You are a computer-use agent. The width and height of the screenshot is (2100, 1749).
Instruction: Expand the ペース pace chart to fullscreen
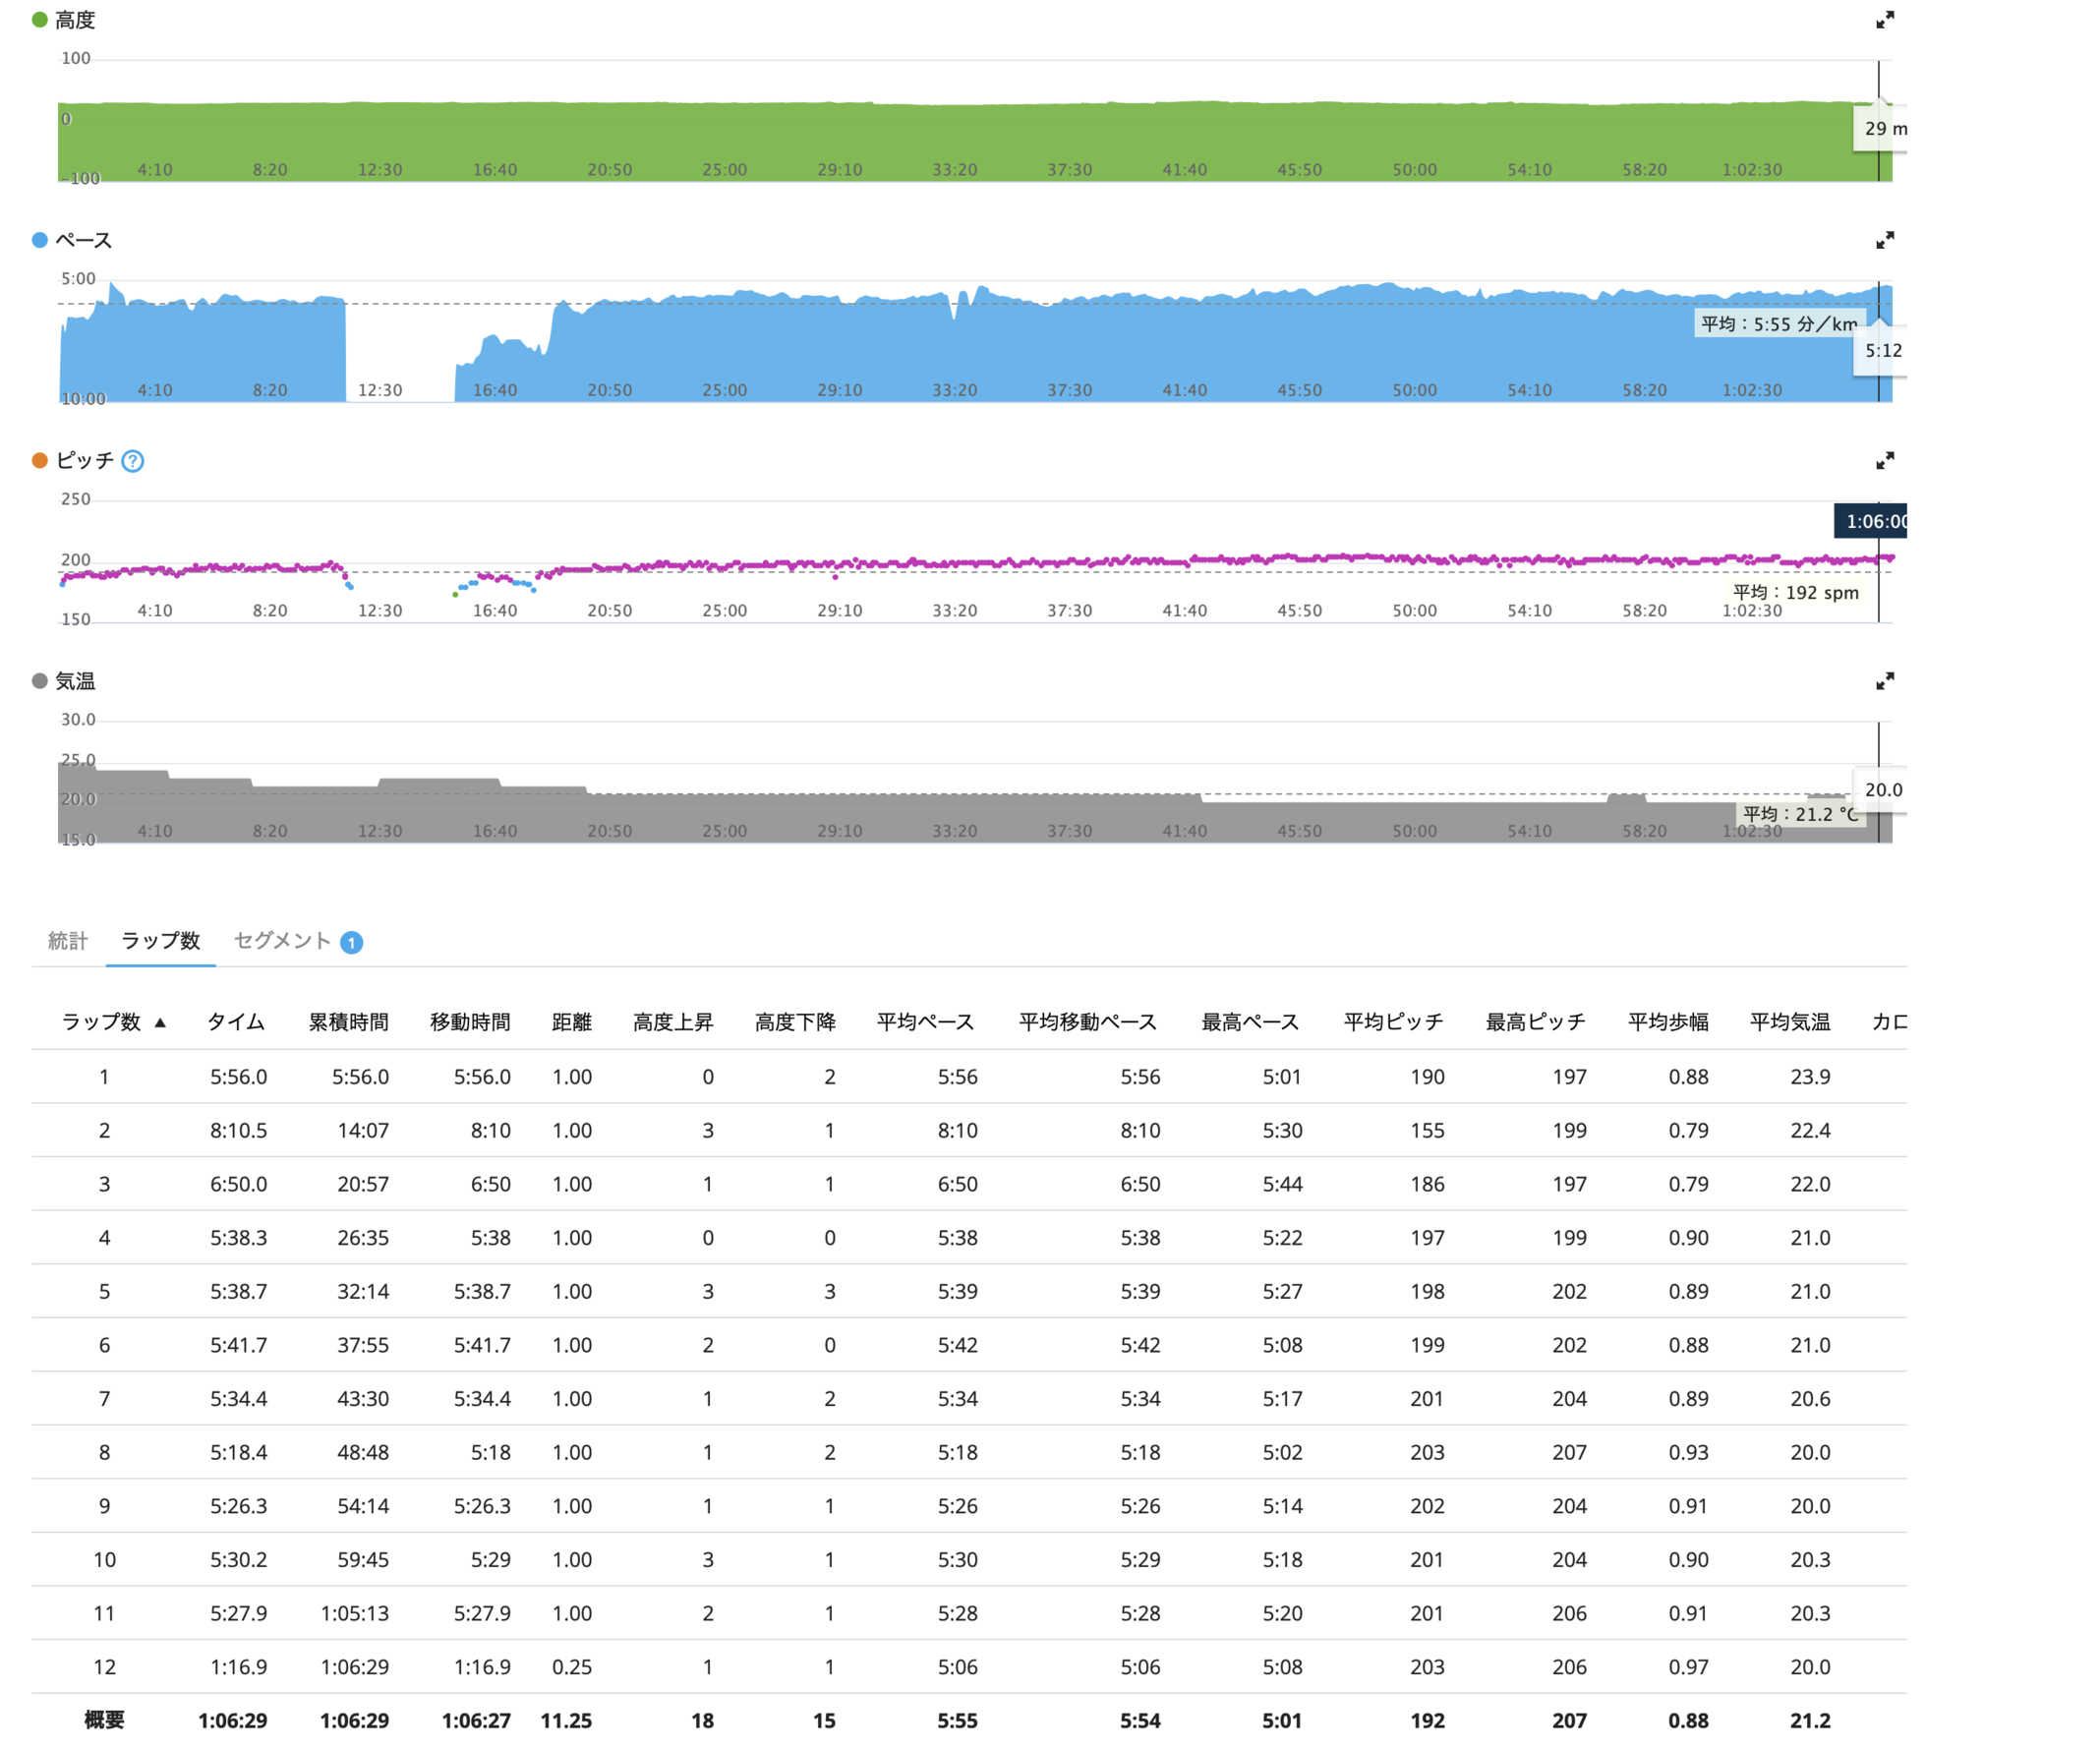coord(1884,240)
